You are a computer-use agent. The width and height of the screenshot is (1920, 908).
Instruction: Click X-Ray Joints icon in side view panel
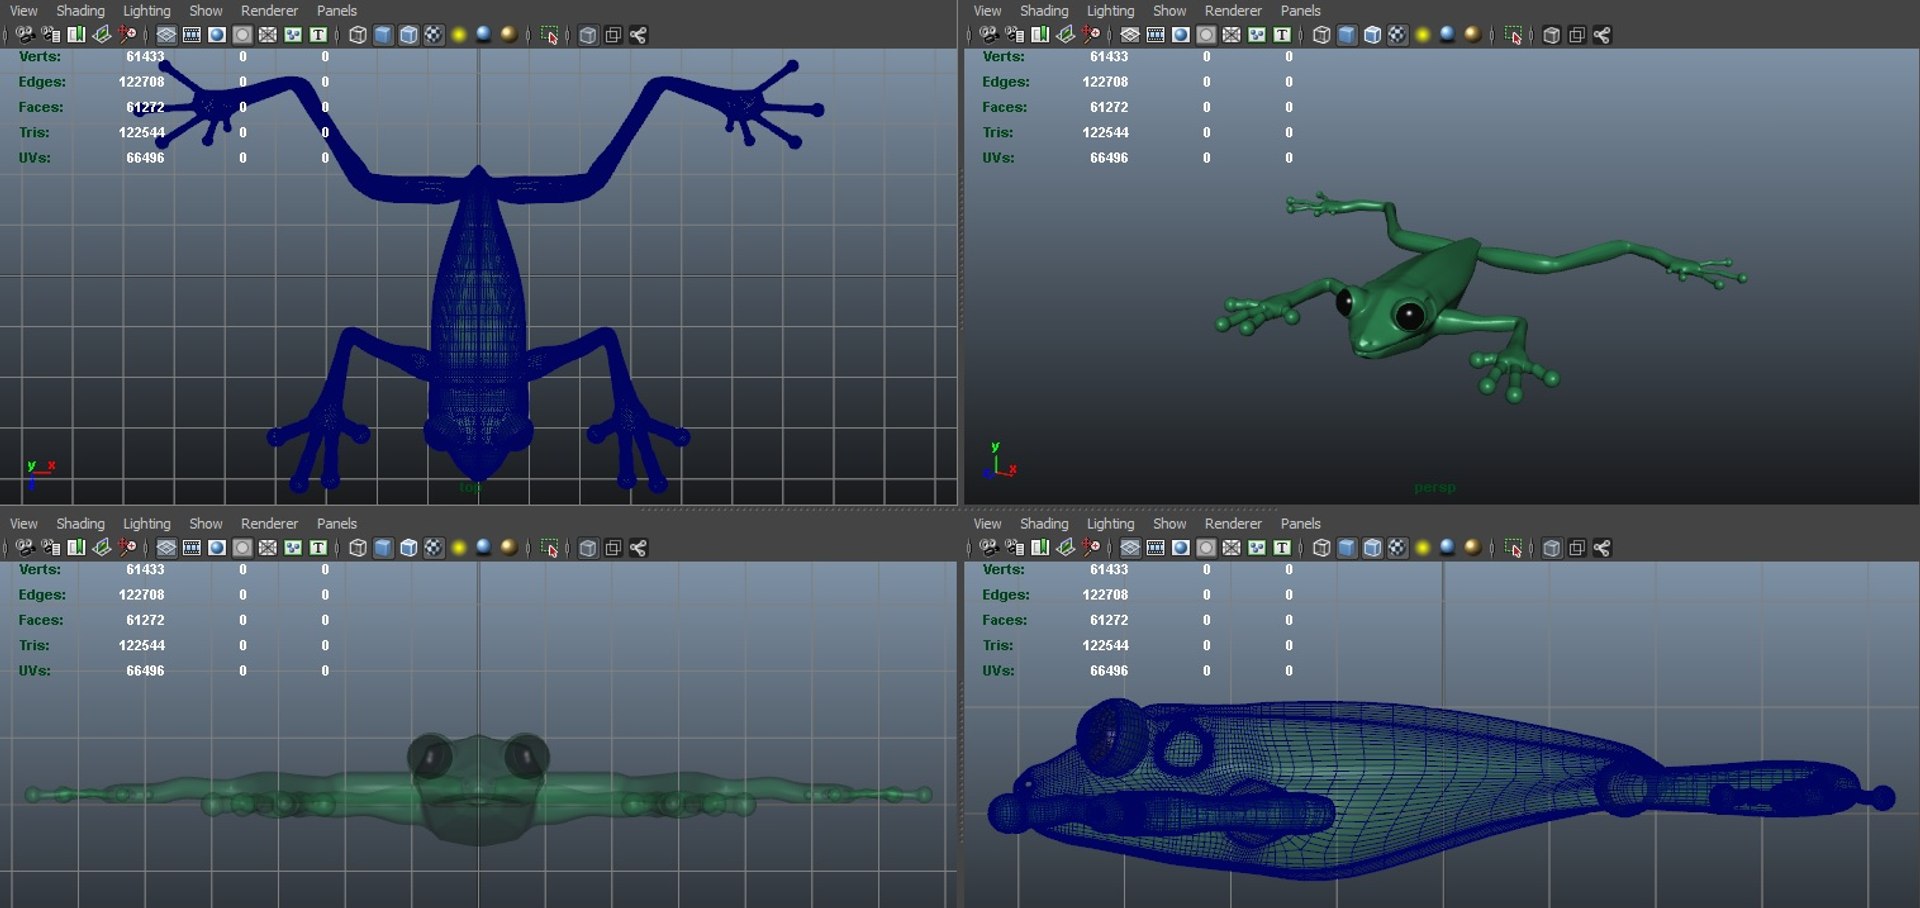pos(1602,548)
